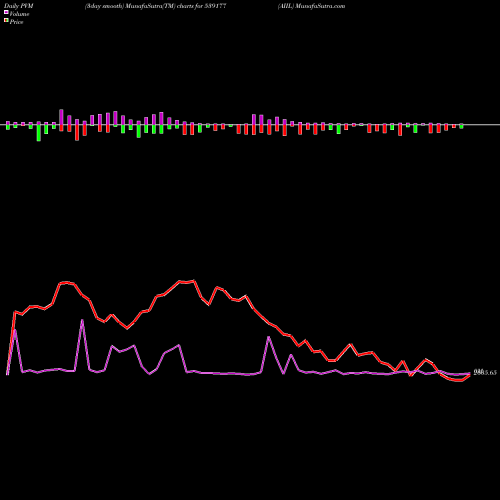Click the MunafaSutra charts for 539177 heading
The image size is (500, 500).
(156, 6)
